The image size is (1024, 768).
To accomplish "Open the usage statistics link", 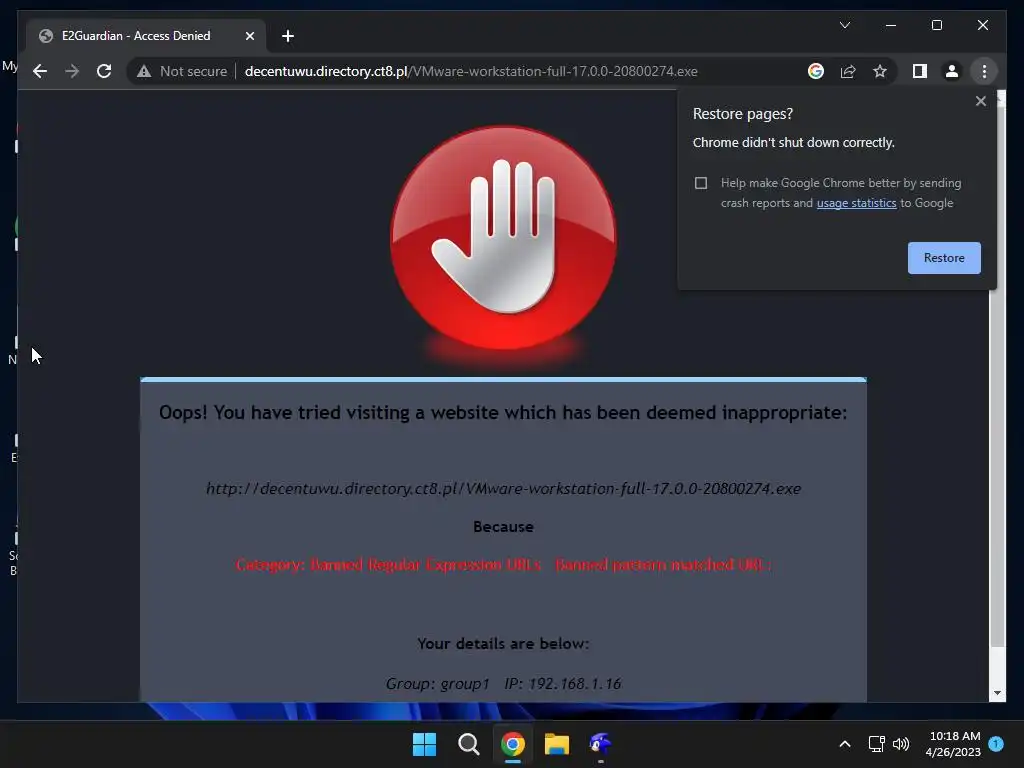I will (856, 203).
